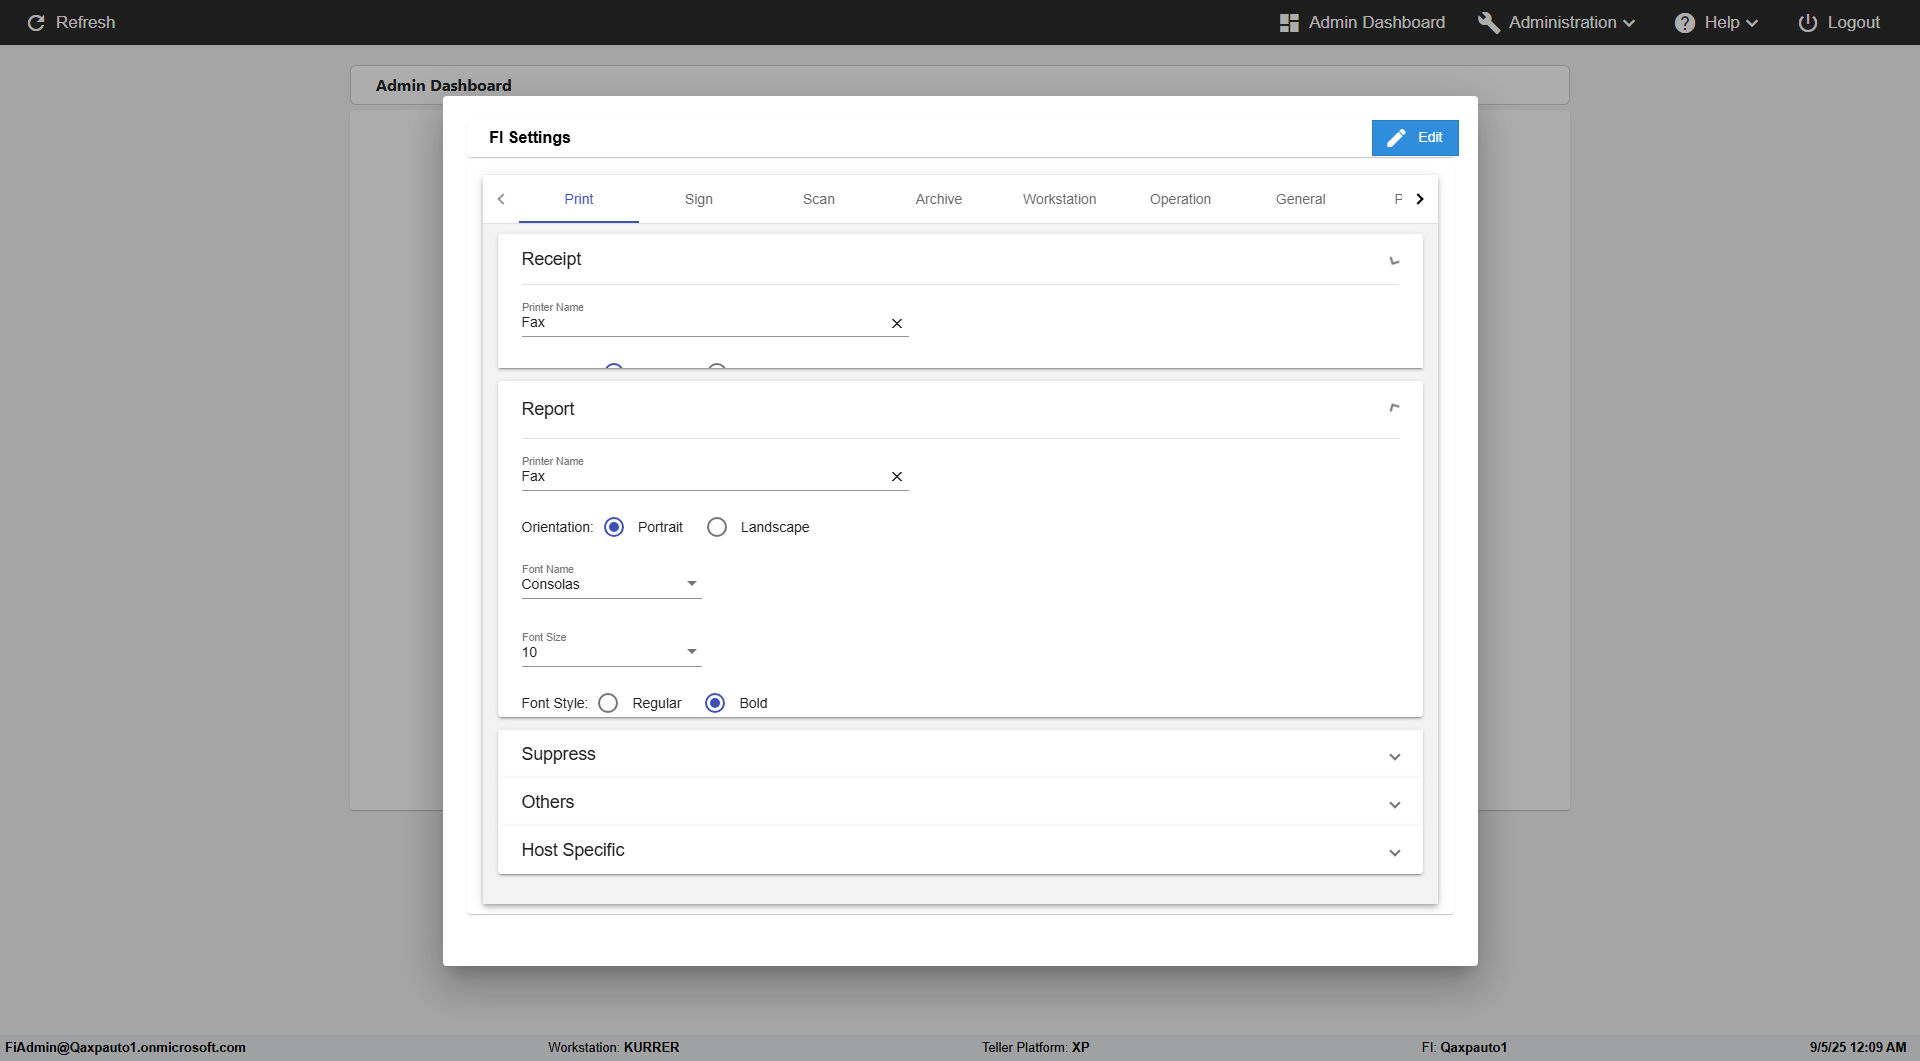The width and height of the screenshot is (1920, 1061).
Task: Click Workstation: KURRER in status bar
Action: click(x=614, y=1047)
